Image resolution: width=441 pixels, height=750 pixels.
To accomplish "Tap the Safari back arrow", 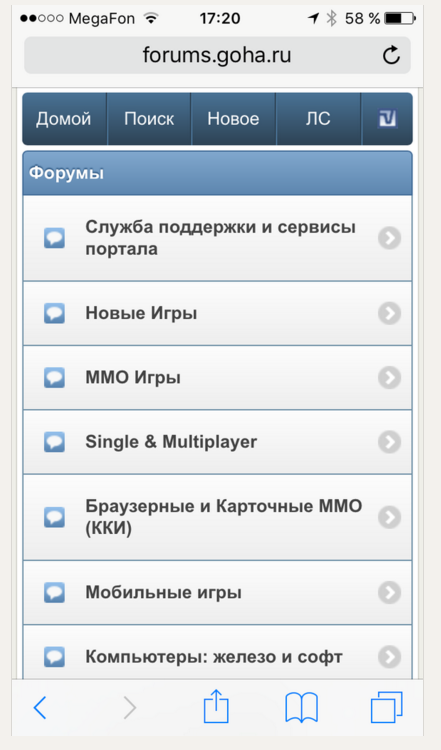I will pyautogui.click(x=40, y=707).
